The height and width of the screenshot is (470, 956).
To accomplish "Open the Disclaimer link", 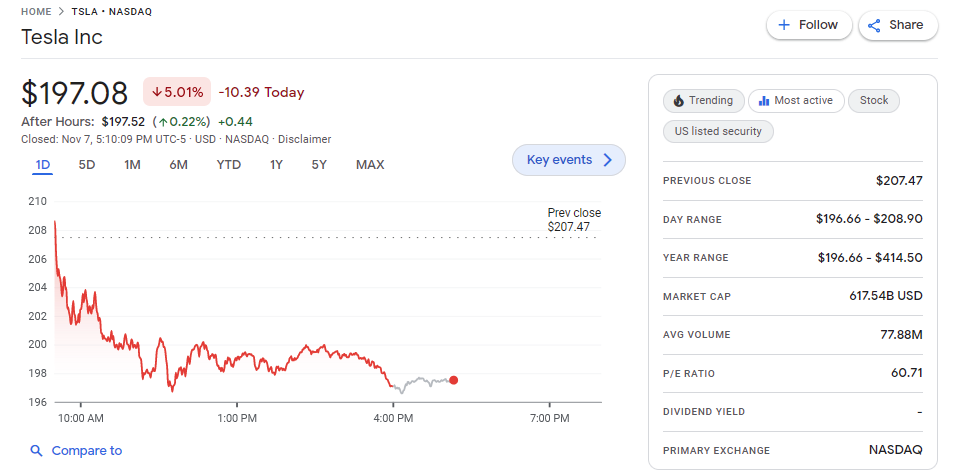I will tap(305, 139).
